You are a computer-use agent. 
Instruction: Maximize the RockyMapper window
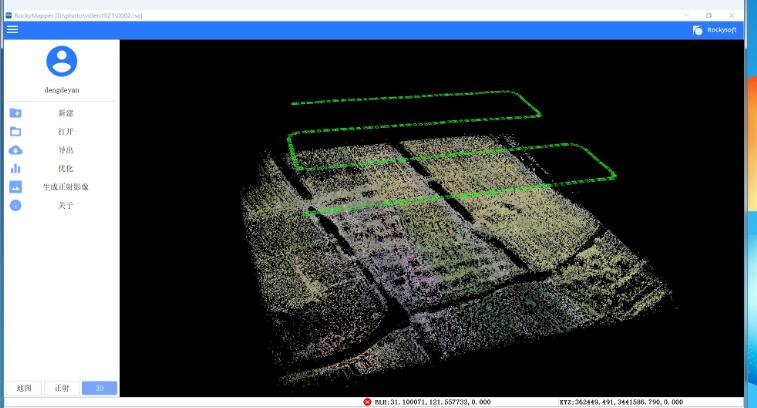(x=709, y=15)
